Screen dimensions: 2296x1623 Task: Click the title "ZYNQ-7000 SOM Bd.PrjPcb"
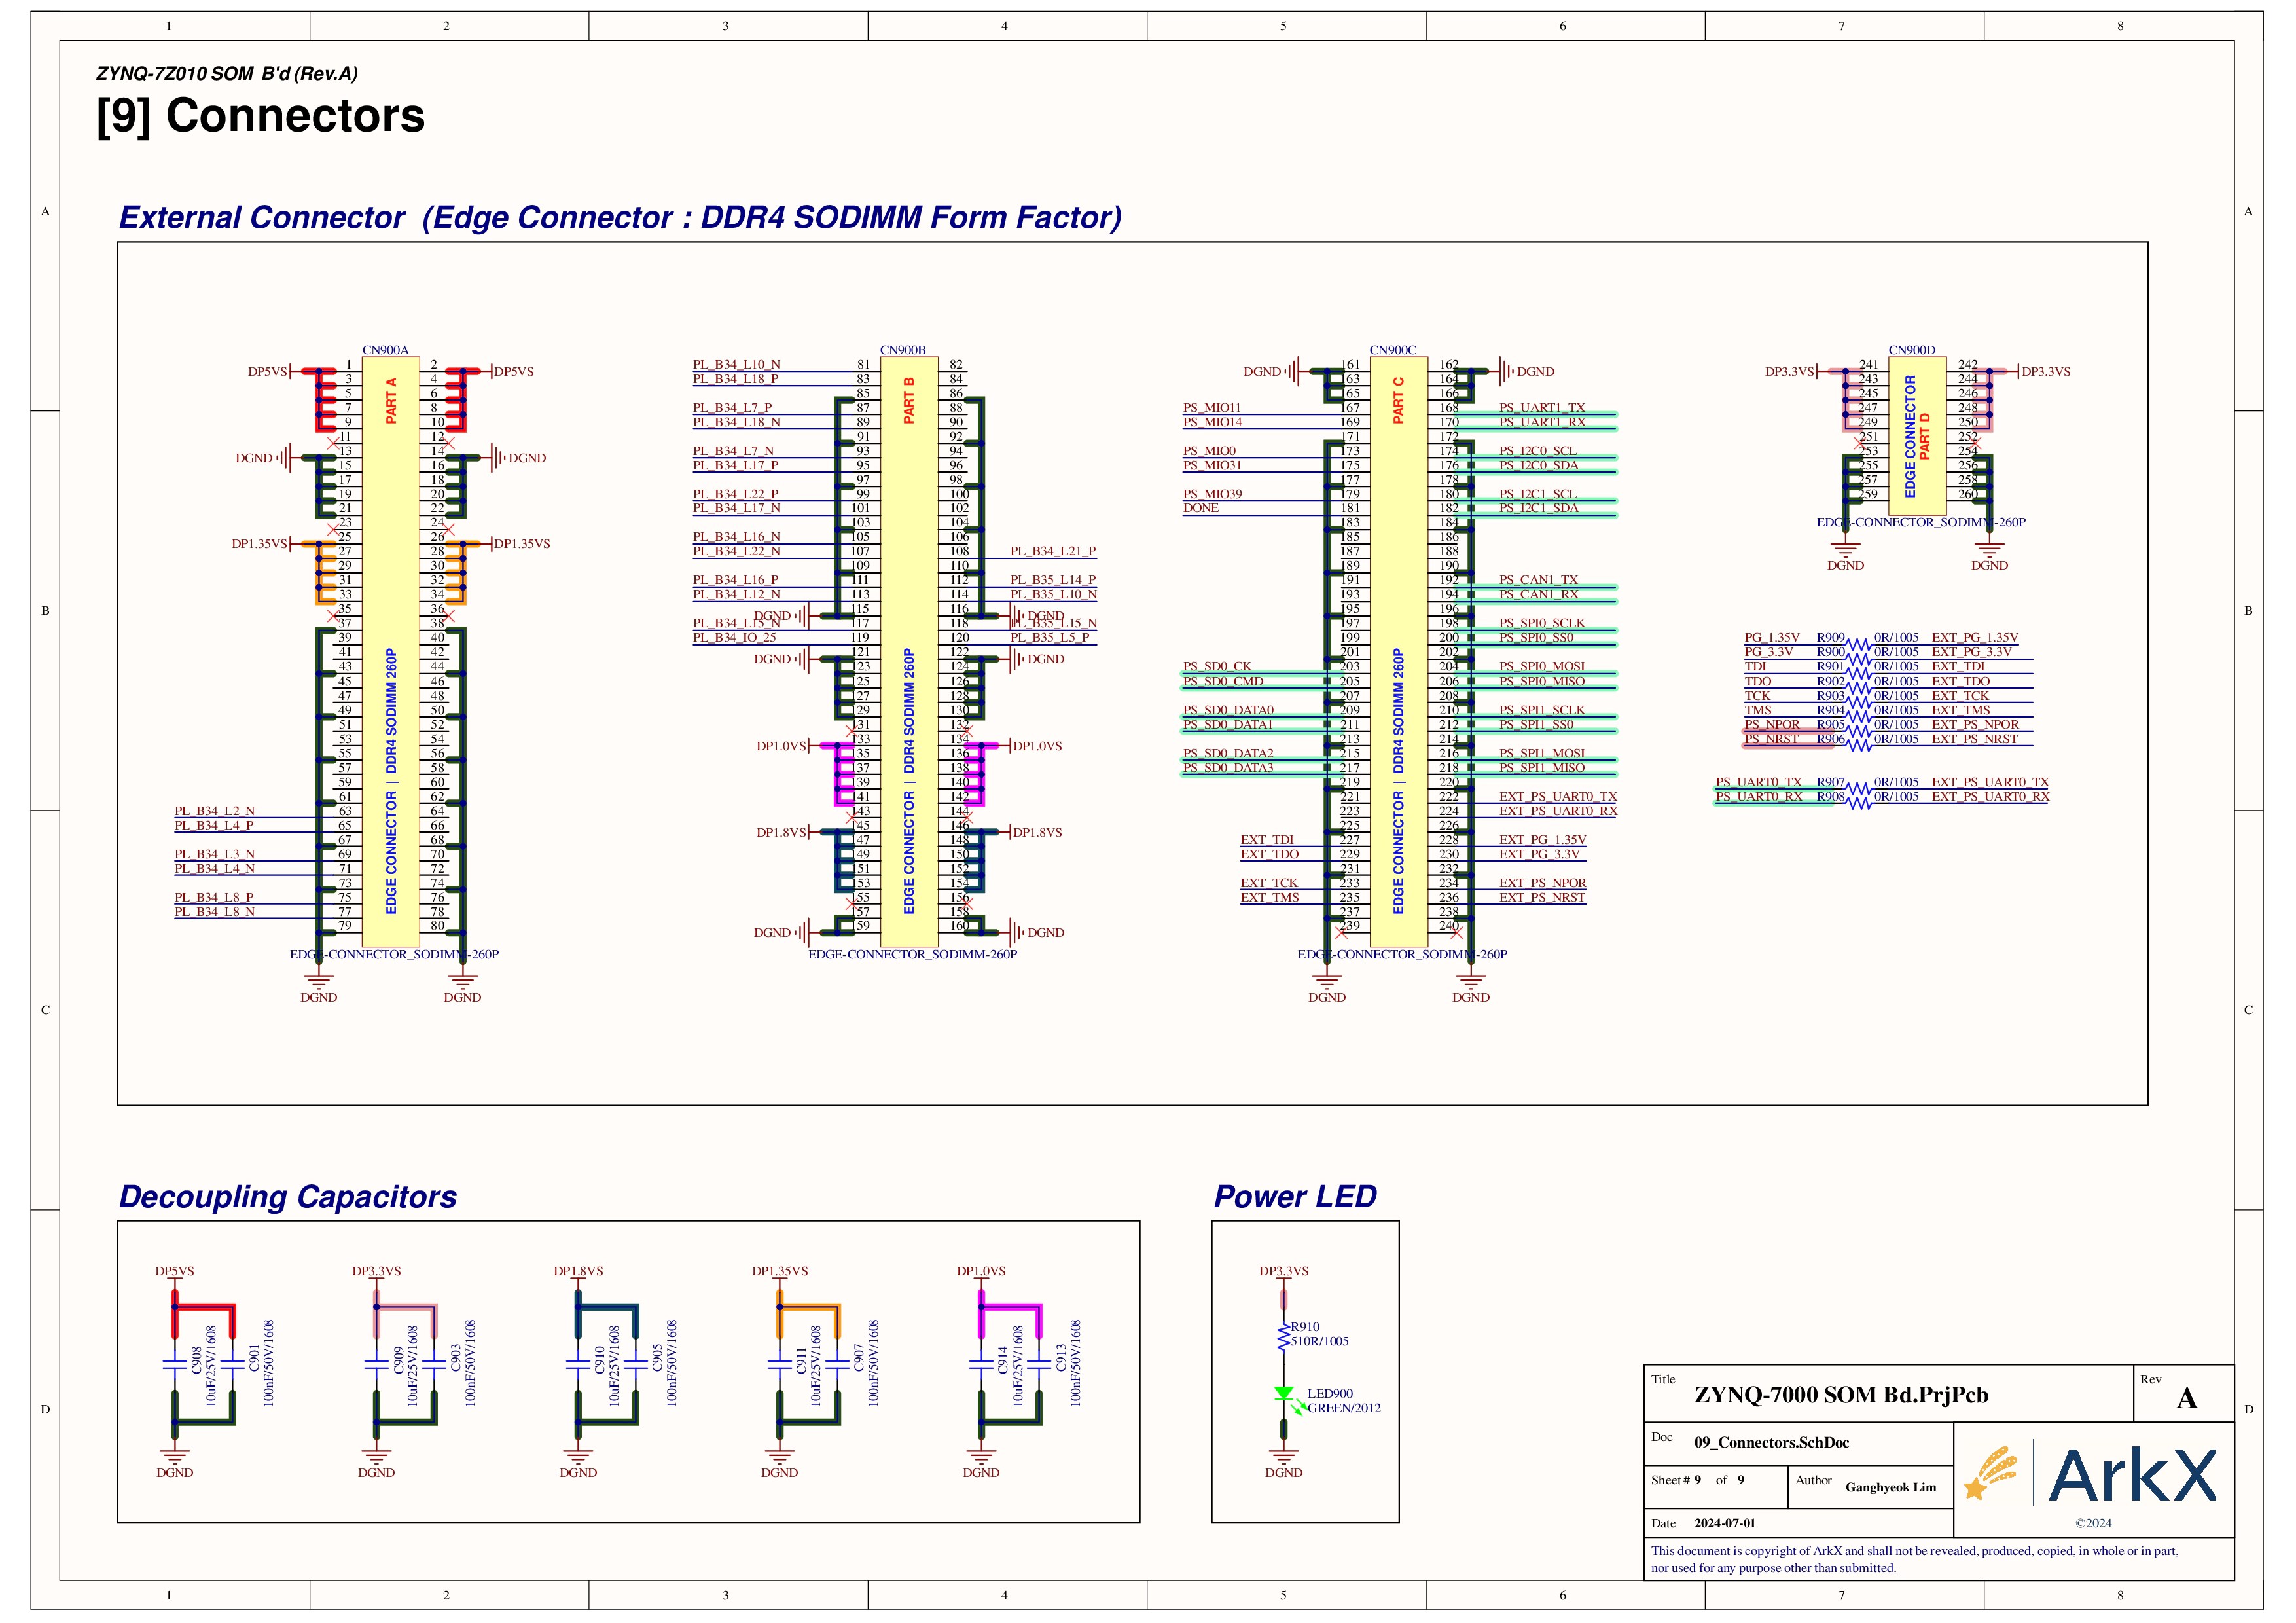(x=1841, y=1395)
